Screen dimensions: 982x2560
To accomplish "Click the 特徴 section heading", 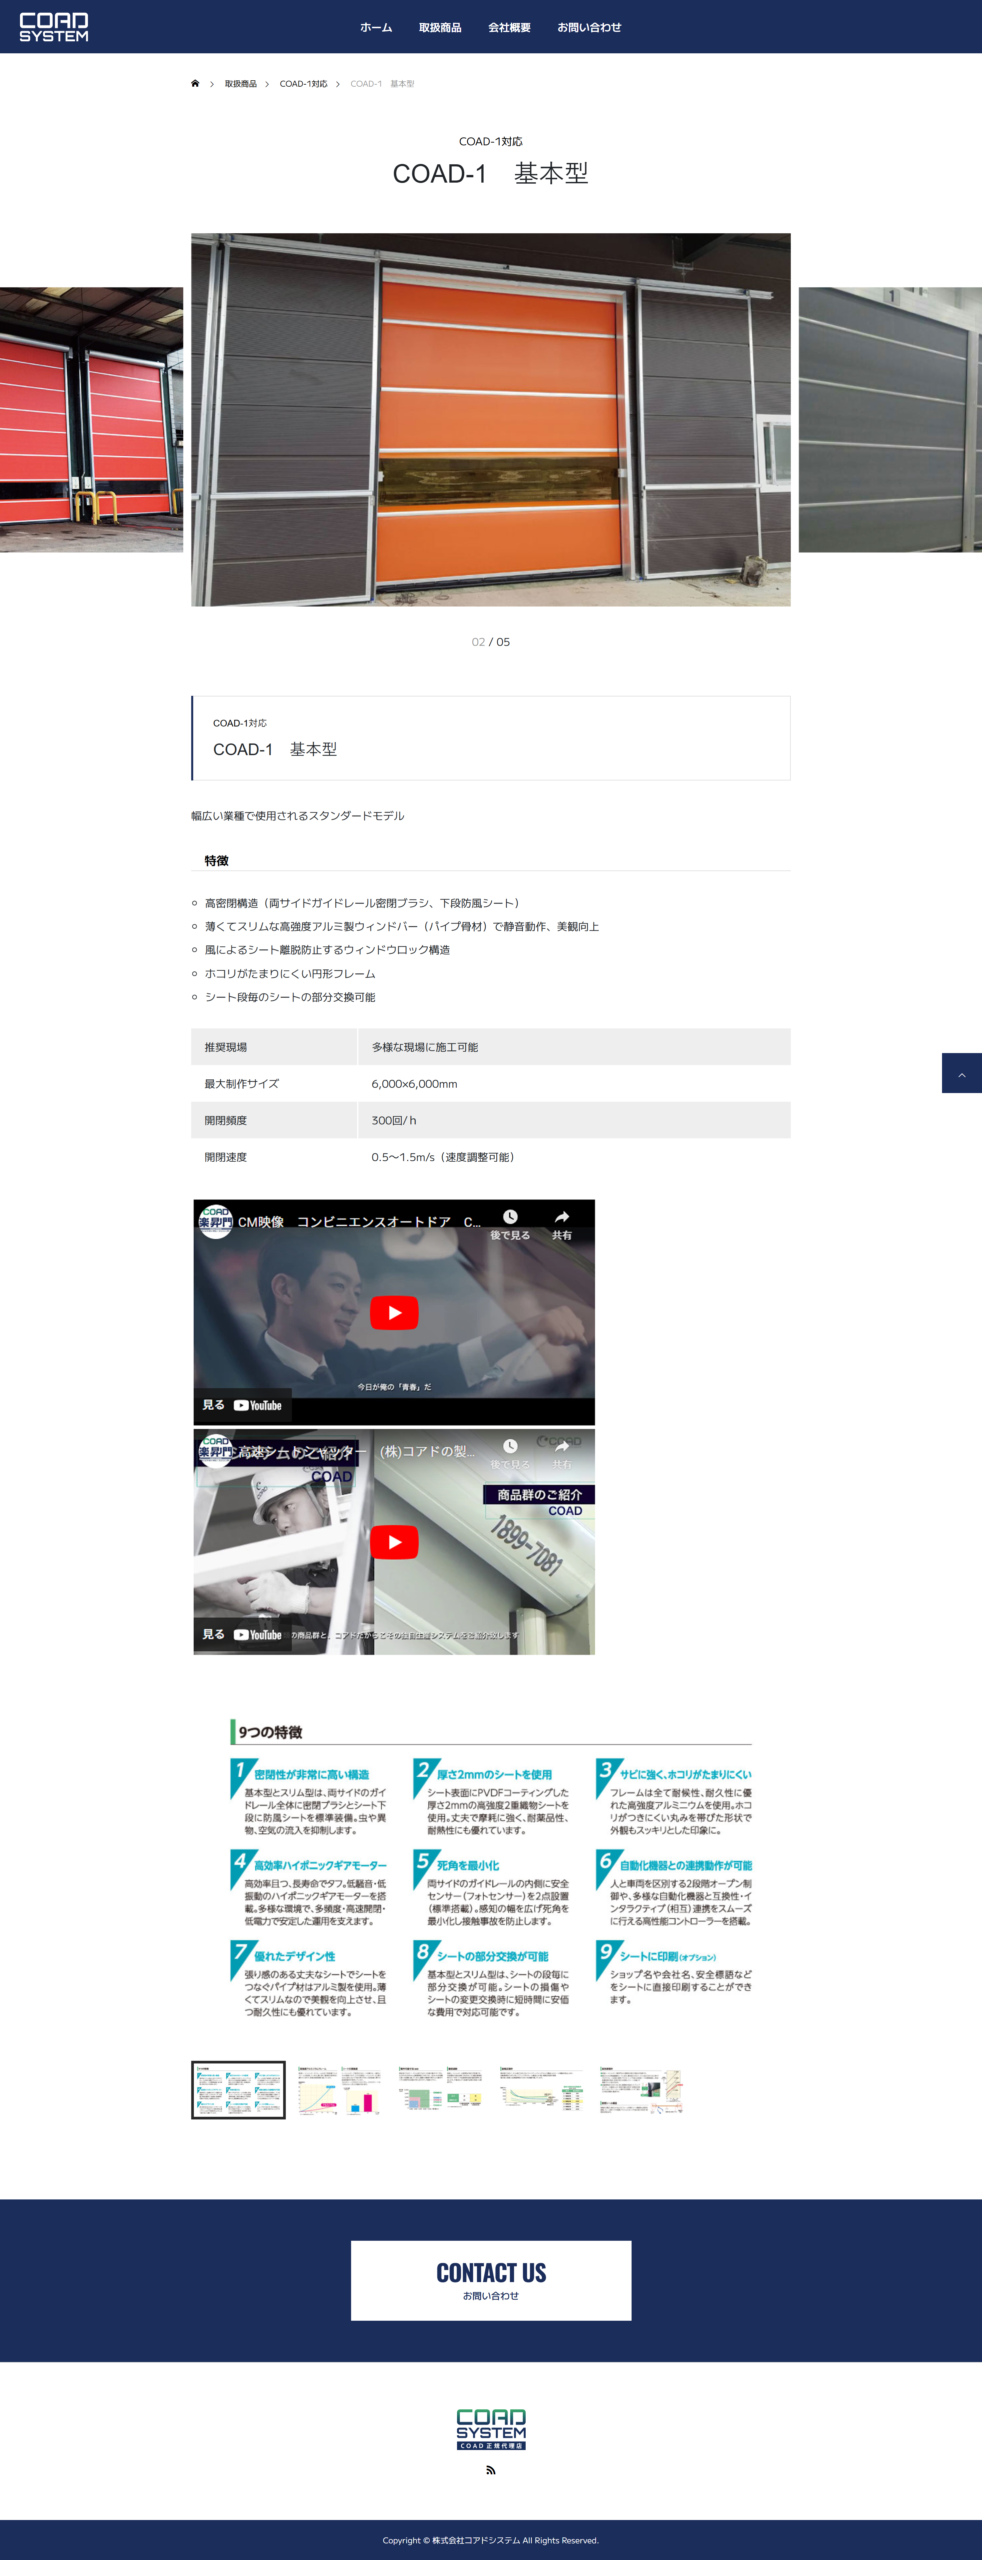I will click(217, 861).
